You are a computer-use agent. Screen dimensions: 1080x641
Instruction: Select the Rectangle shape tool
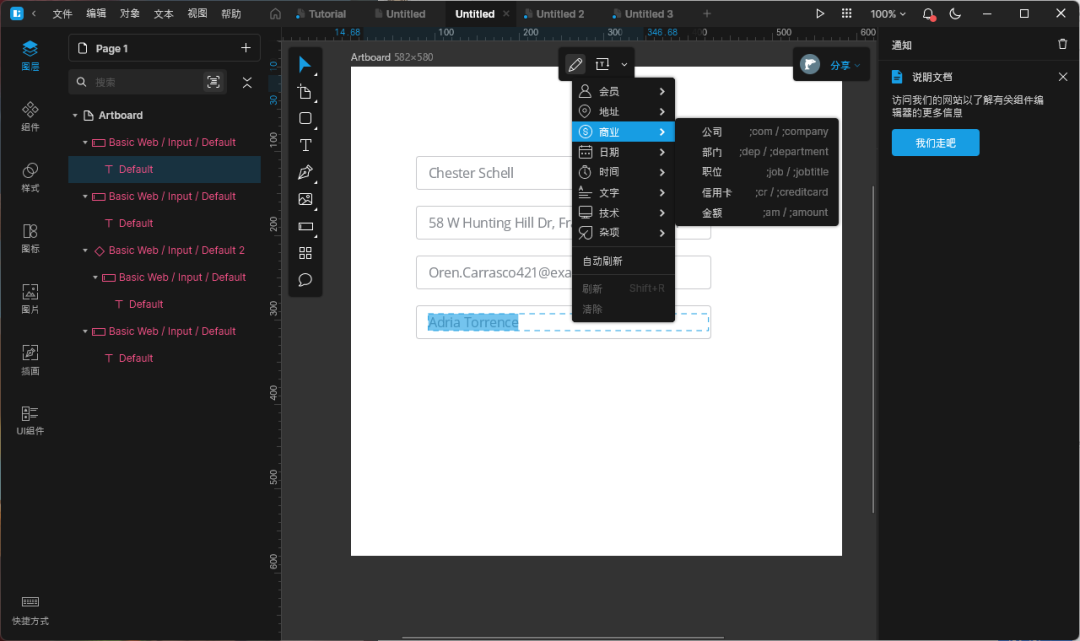(x=306, y=119)
